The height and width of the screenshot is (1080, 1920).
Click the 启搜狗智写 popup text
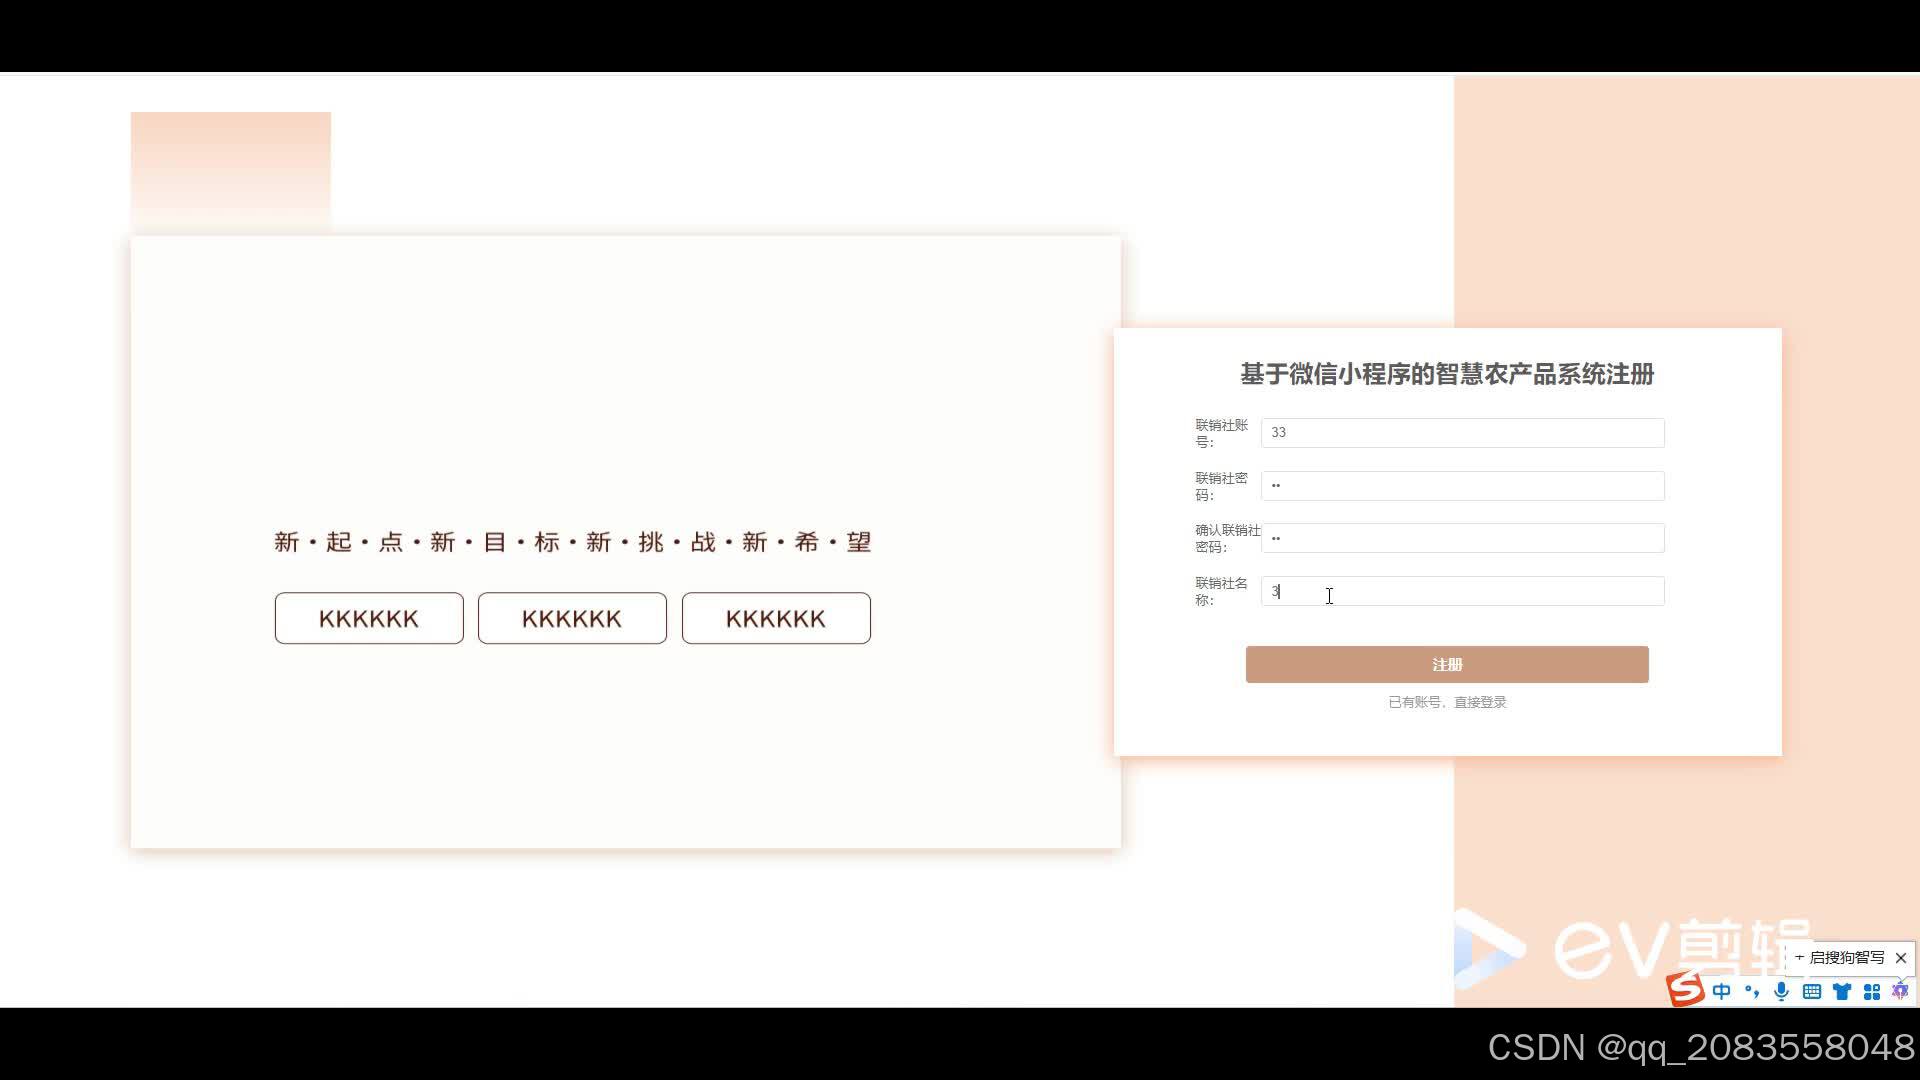click(1846, 958)
